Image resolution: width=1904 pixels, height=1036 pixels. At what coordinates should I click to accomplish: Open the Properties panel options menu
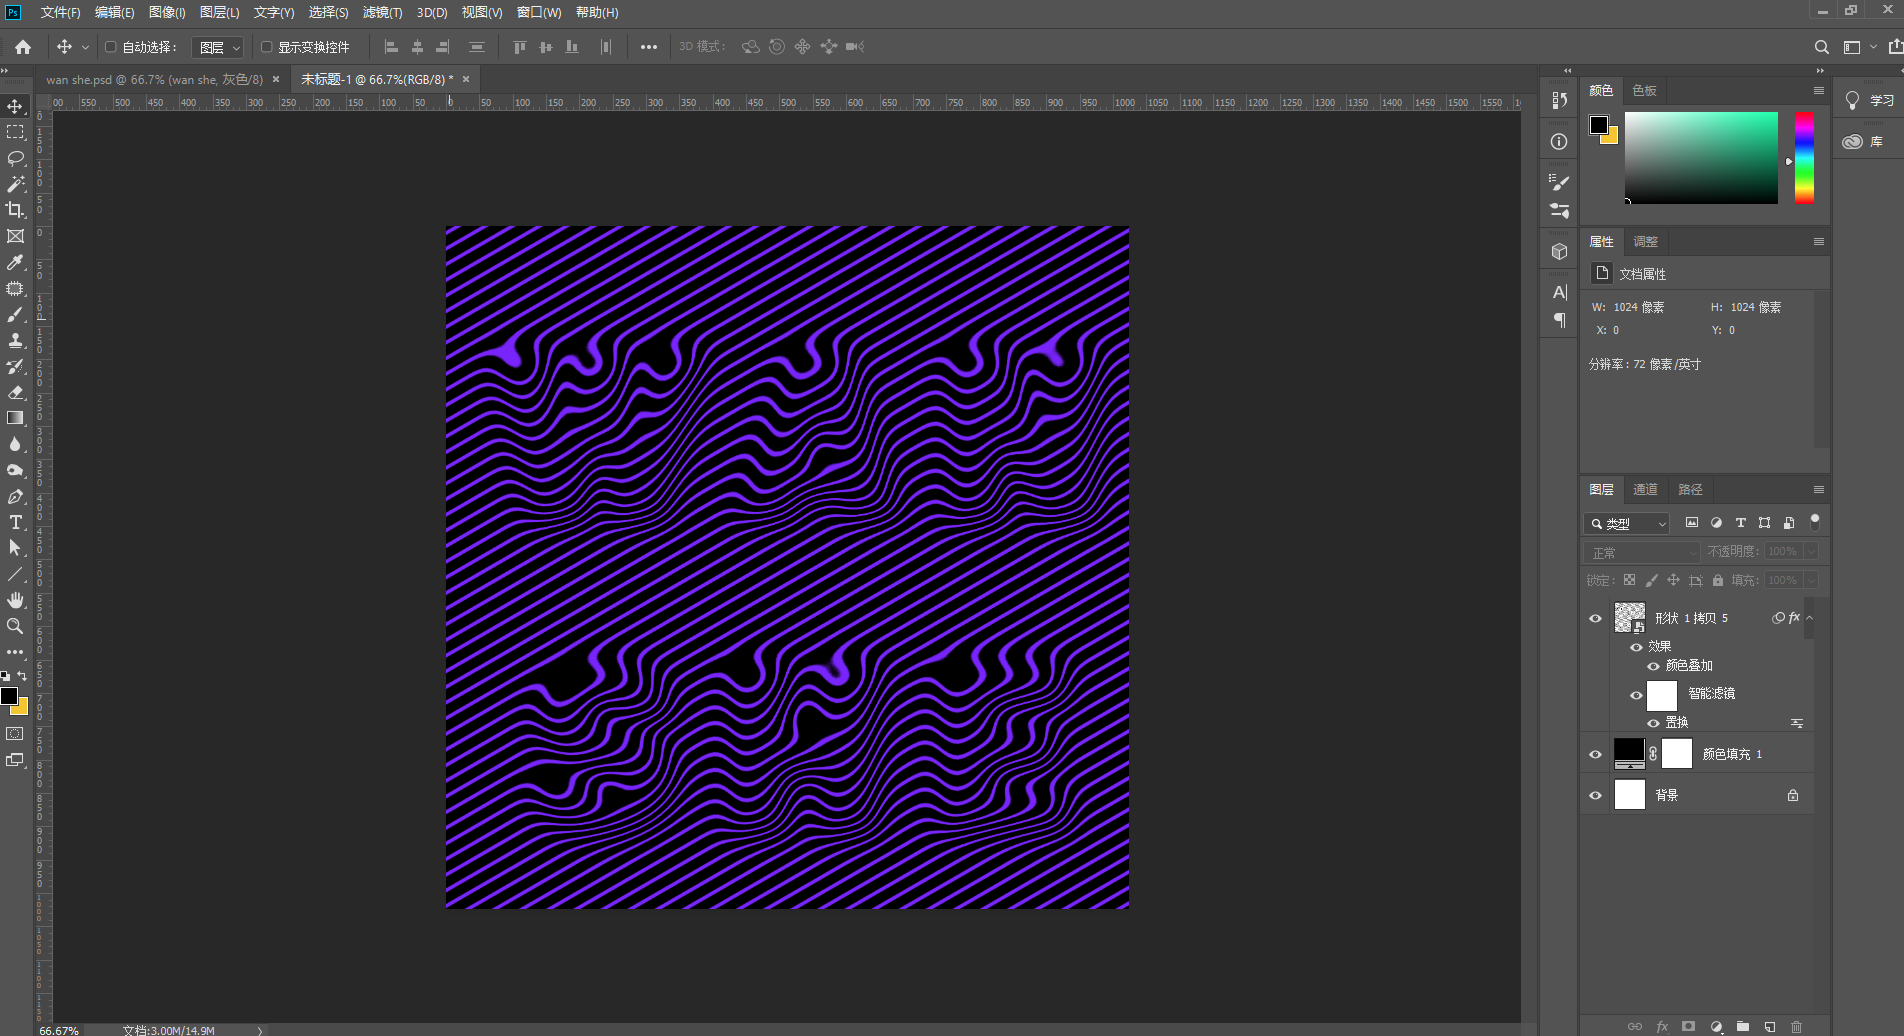(x=1818, y=241)
